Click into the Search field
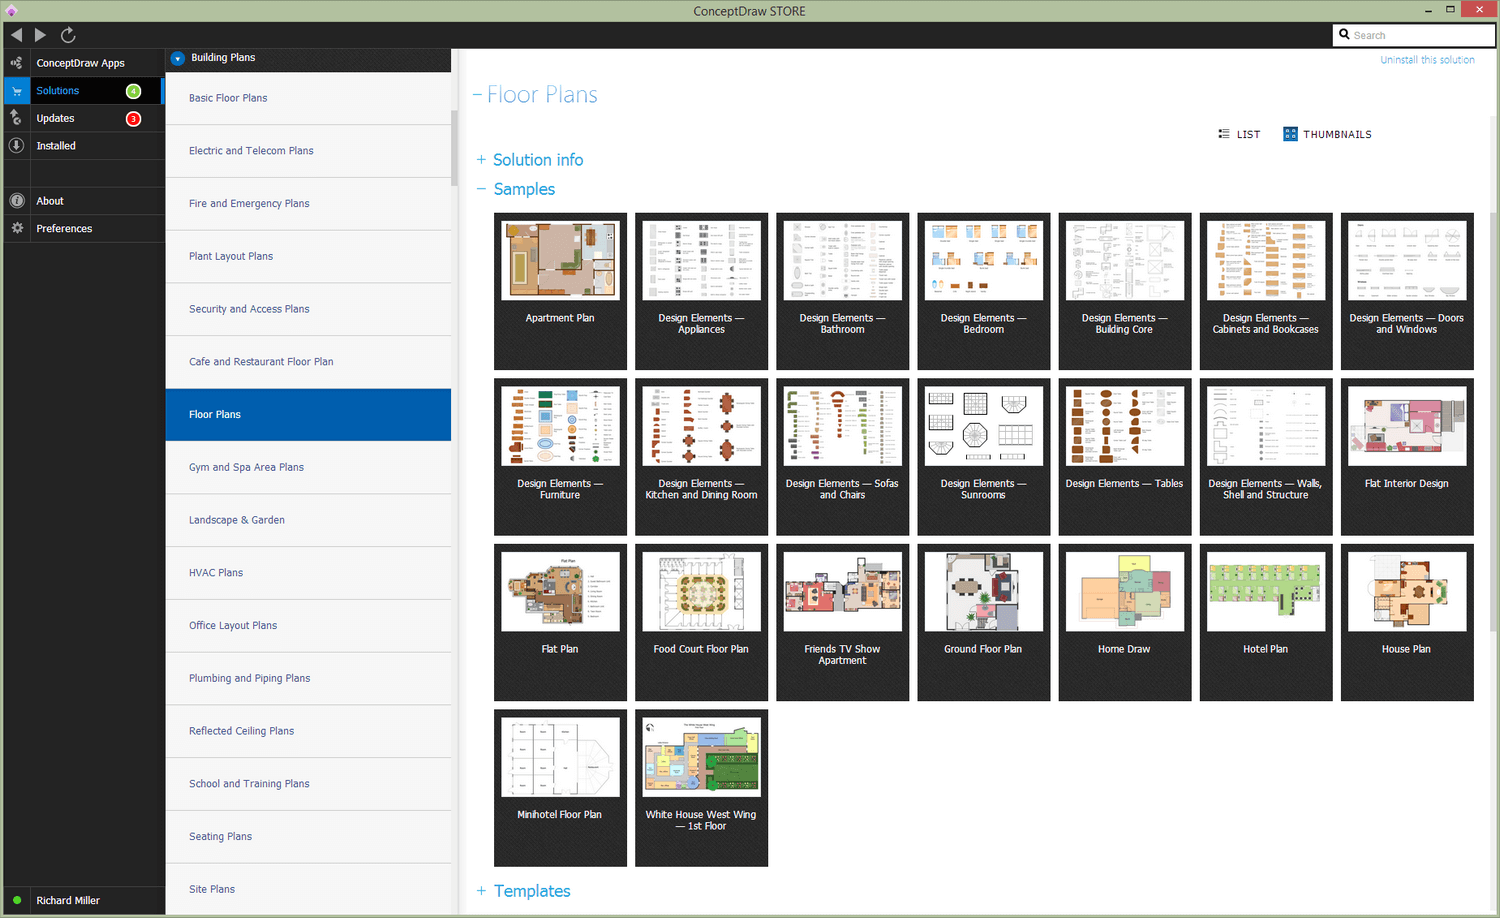Screen dimensions: 1500x918 [1414, 35]
